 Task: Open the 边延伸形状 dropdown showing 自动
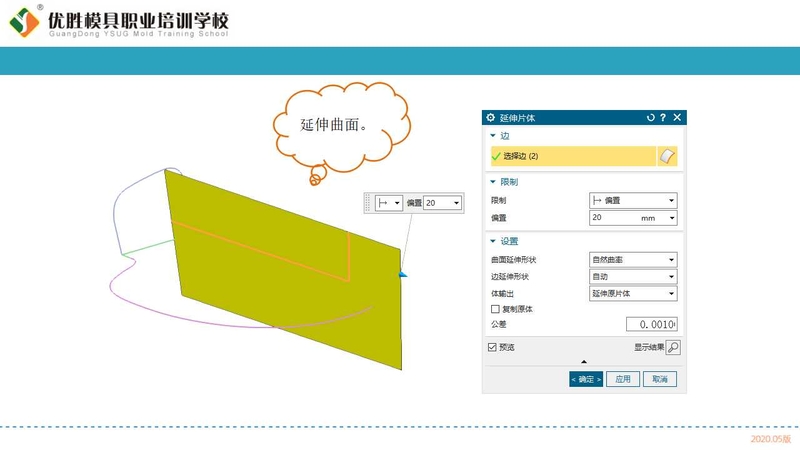[633, 277]
